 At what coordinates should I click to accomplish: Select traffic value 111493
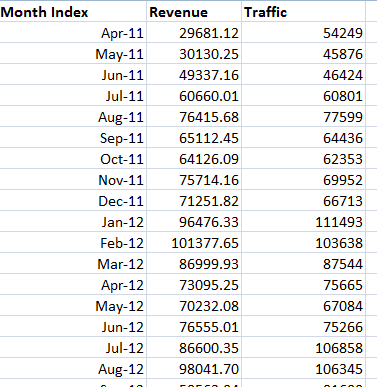303,222
